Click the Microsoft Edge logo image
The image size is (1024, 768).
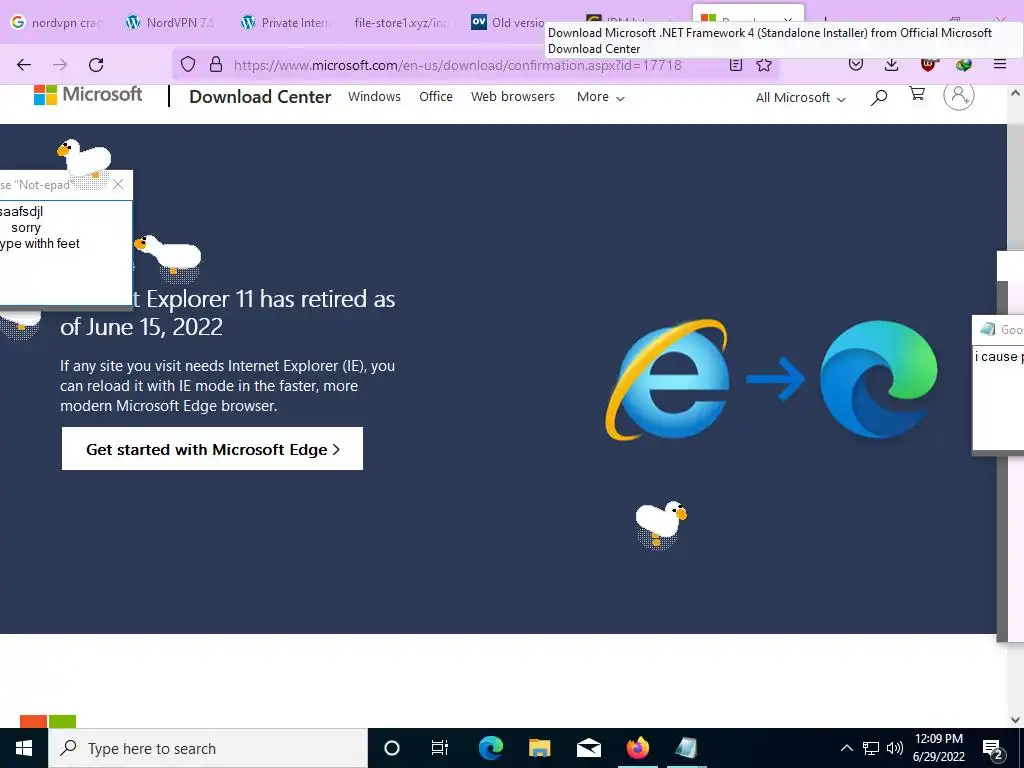(878, 379)
